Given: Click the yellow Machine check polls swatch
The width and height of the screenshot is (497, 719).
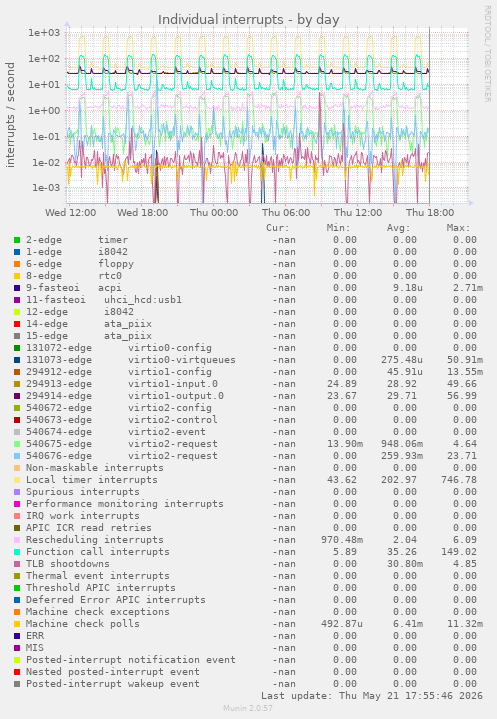Looking at the screenshot, I should coord(17,624).
